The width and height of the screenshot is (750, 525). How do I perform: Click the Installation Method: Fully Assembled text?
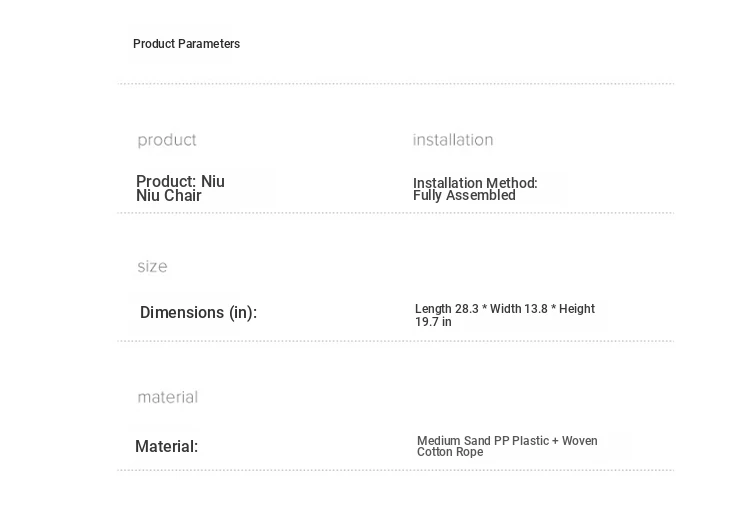point(475,189)
